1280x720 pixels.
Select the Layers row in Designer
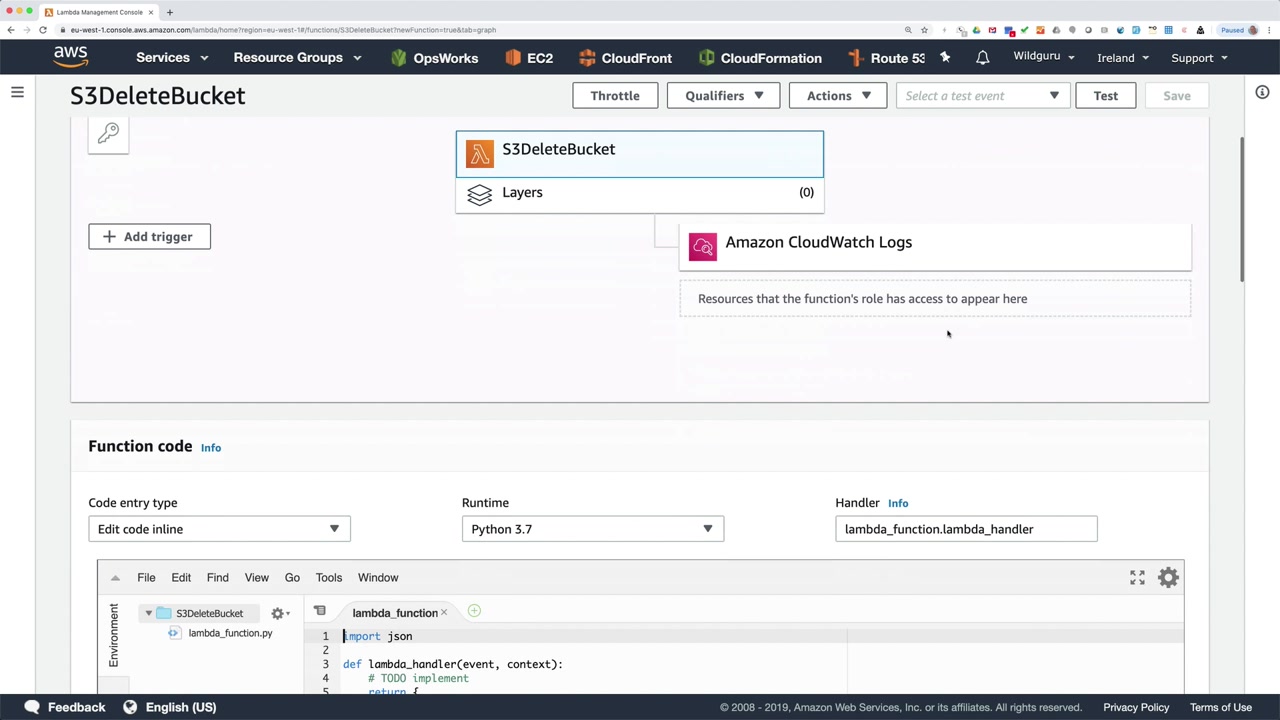[640, 194]
